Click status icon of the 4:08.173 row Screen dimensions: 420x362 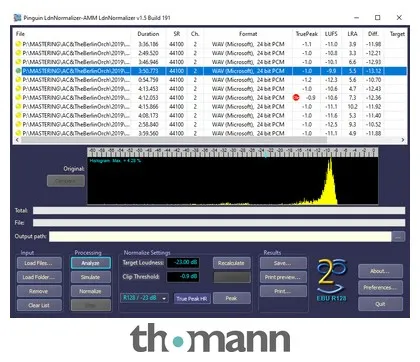18,115
